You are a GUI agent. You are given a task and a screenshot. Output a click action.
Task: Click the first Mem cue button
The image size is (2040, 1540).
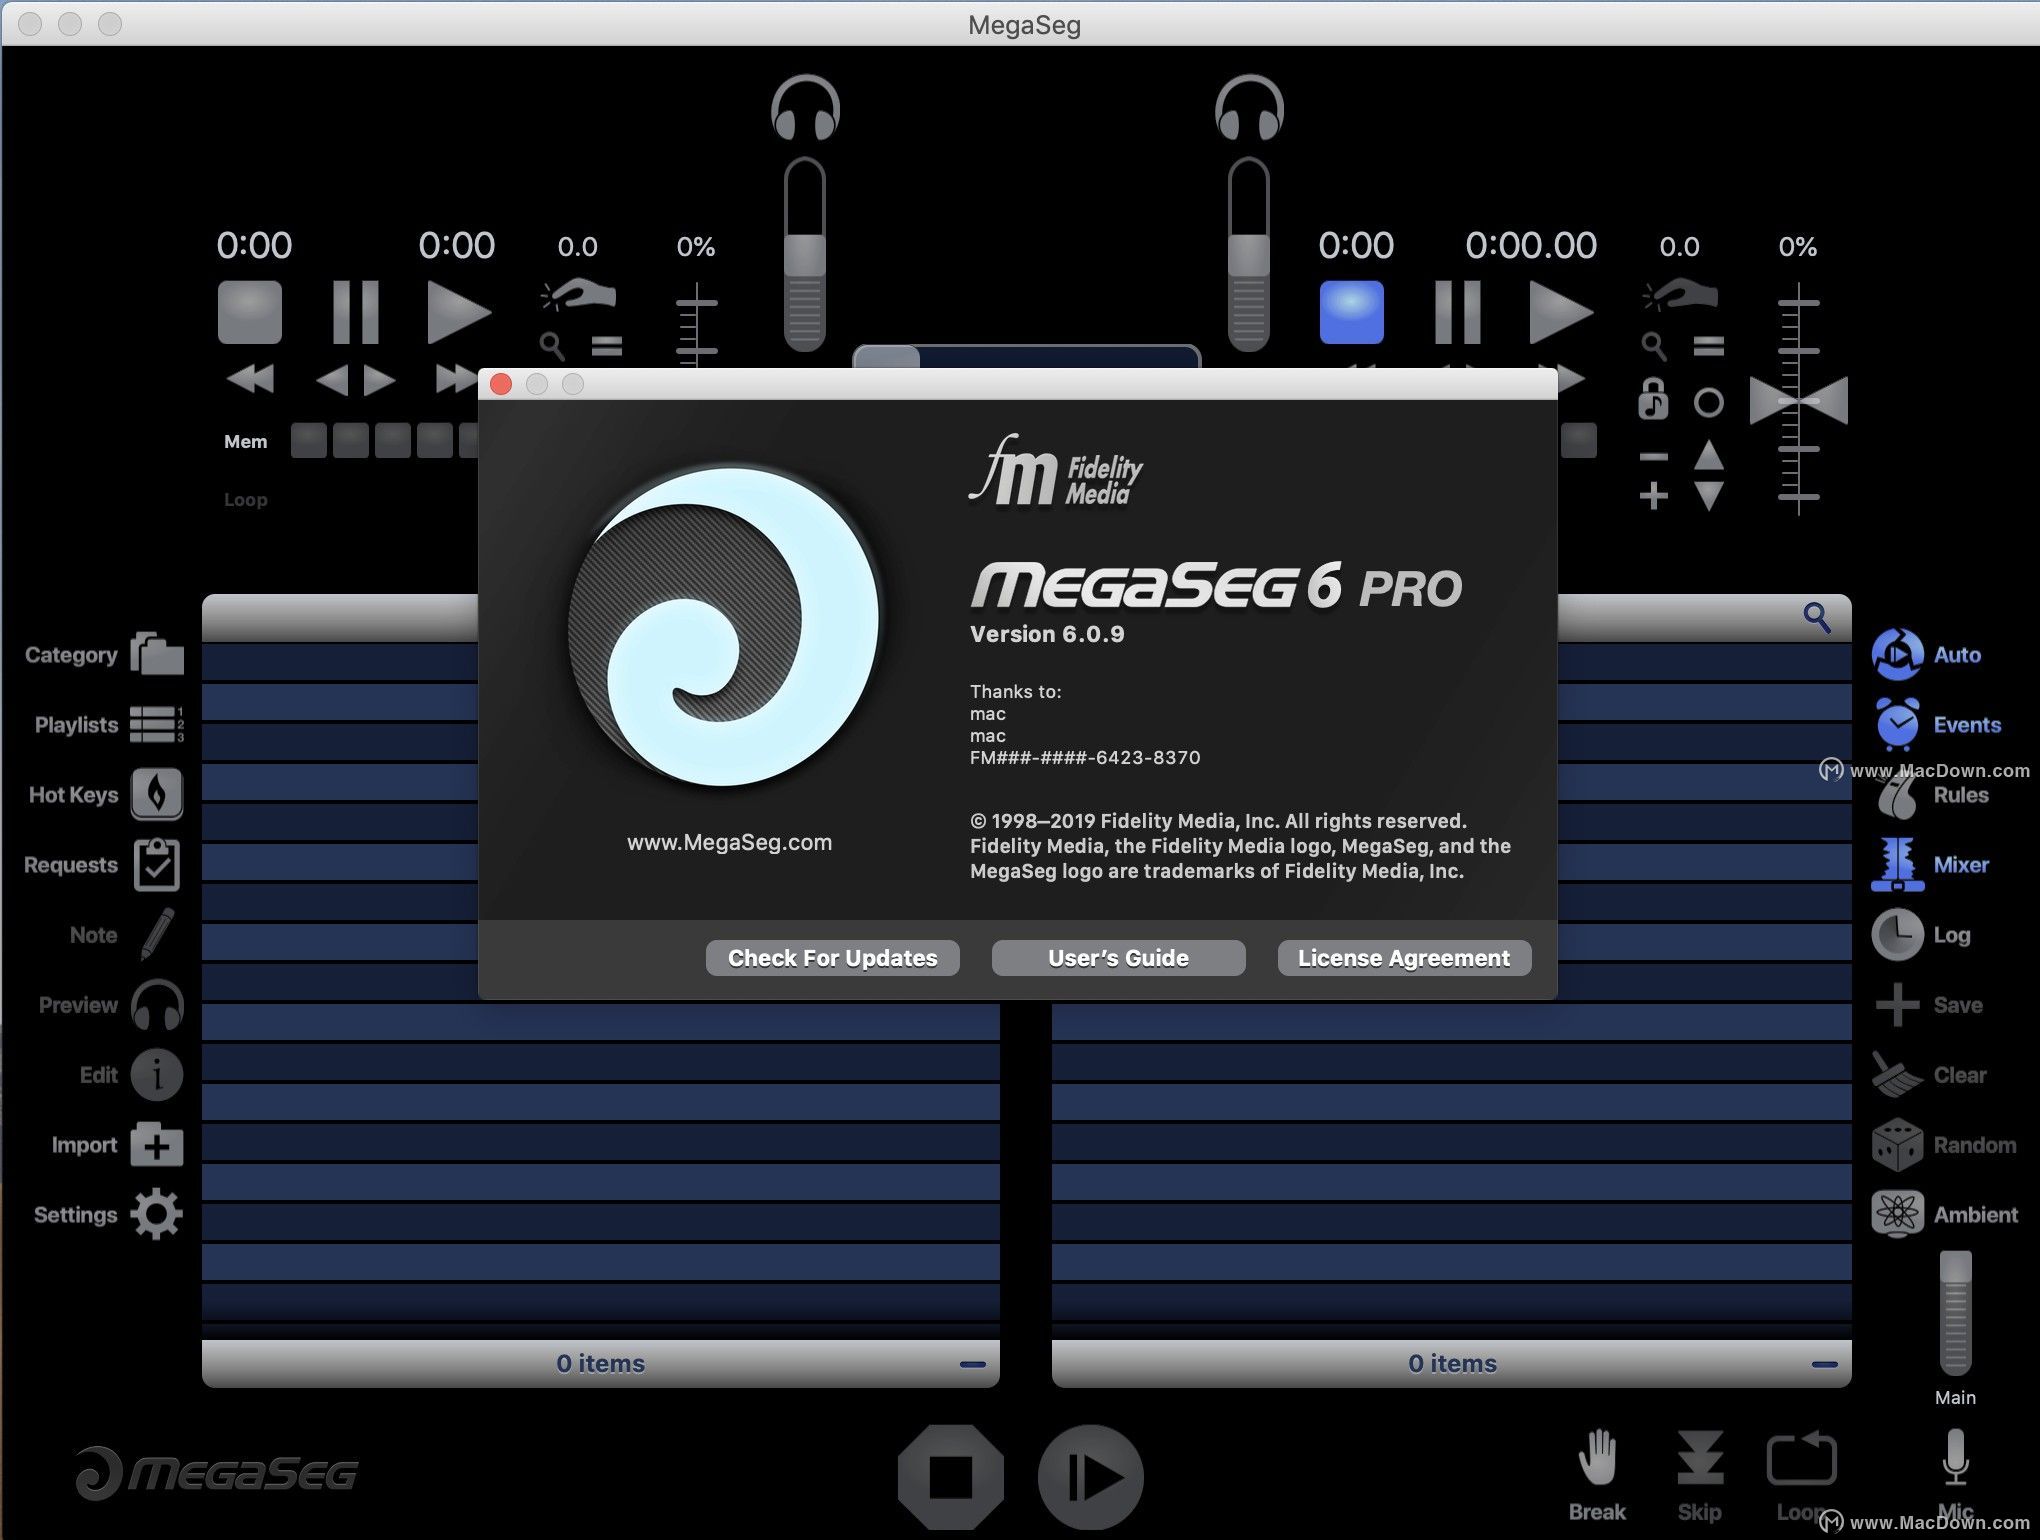click(x=309, y=440)
